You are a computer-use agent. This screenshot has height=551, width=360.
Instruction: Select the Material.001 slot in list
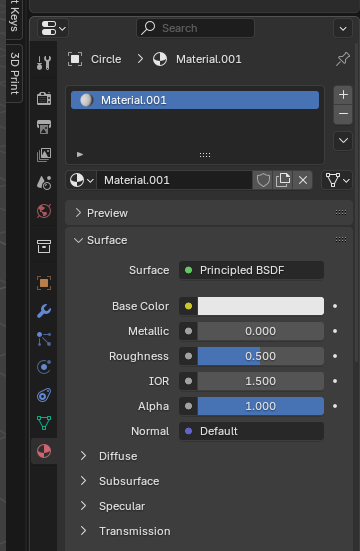click(x=195, y=100)
